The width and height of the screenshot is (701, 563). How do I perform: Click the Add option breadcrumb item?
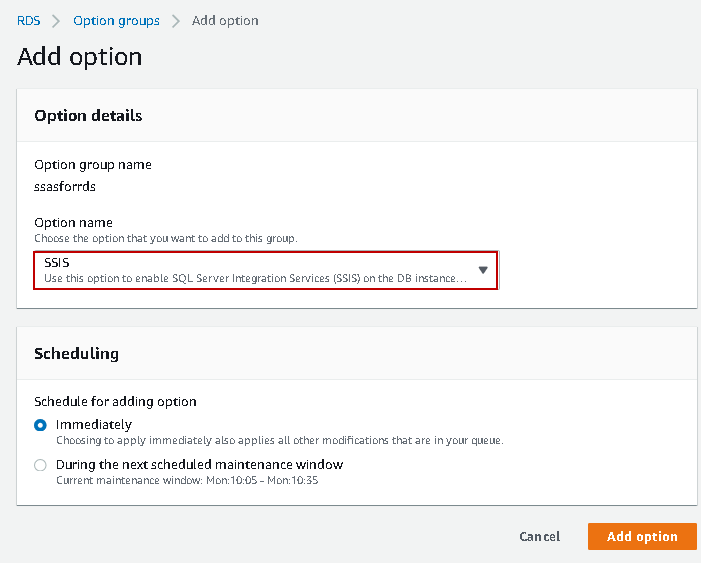[225, 20]
